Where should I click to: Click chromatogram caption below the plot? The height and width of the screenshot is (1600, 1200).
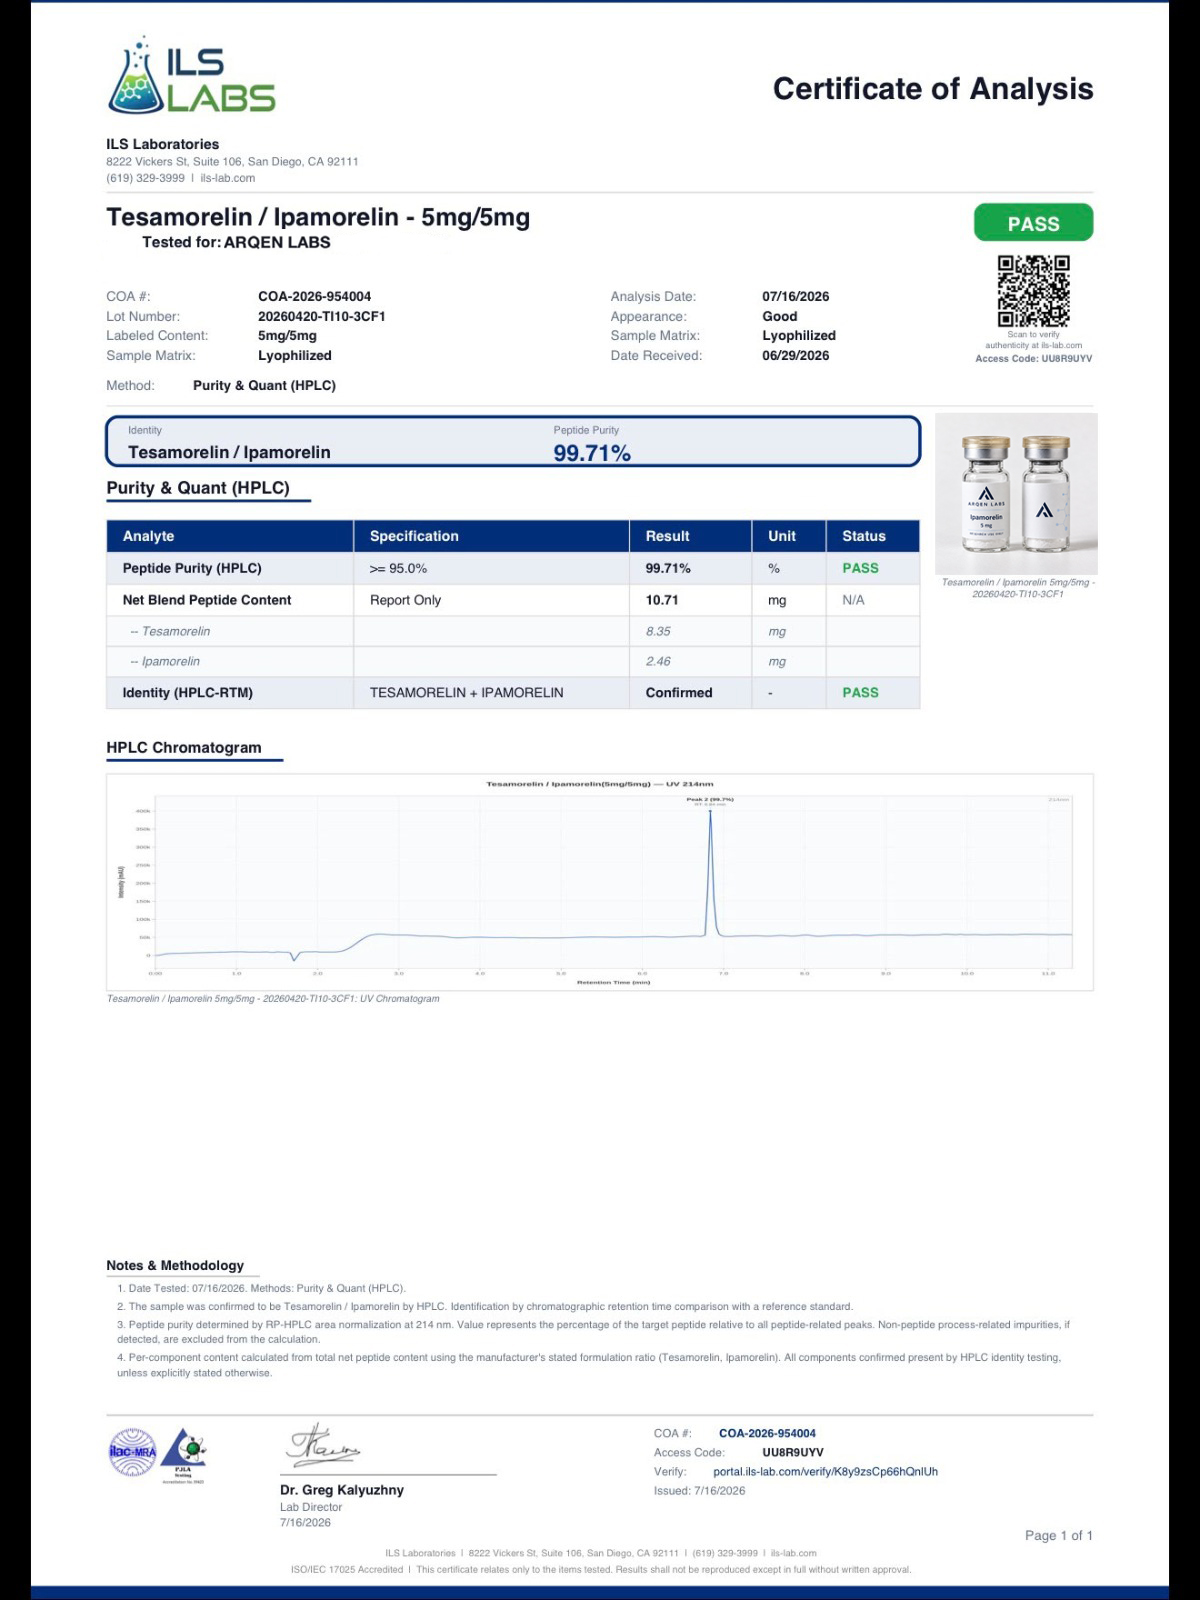coord(273,998)
